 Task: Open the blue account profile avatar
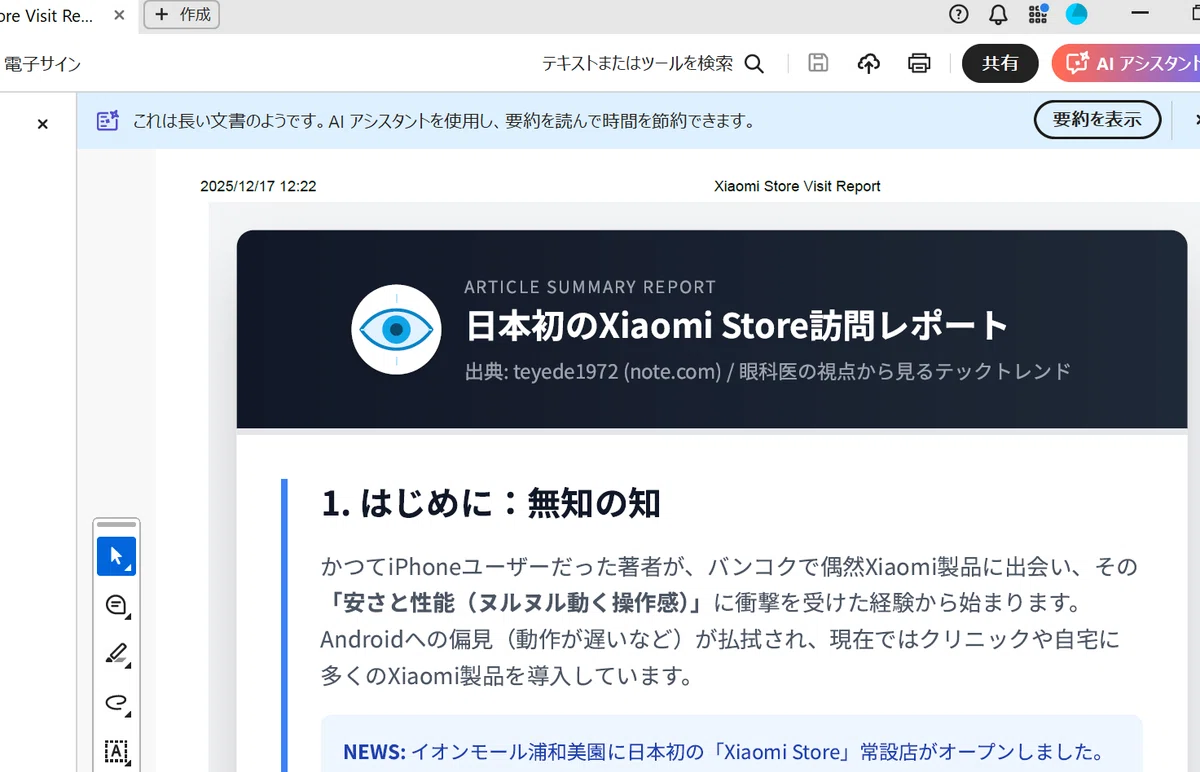(1076, 14)
